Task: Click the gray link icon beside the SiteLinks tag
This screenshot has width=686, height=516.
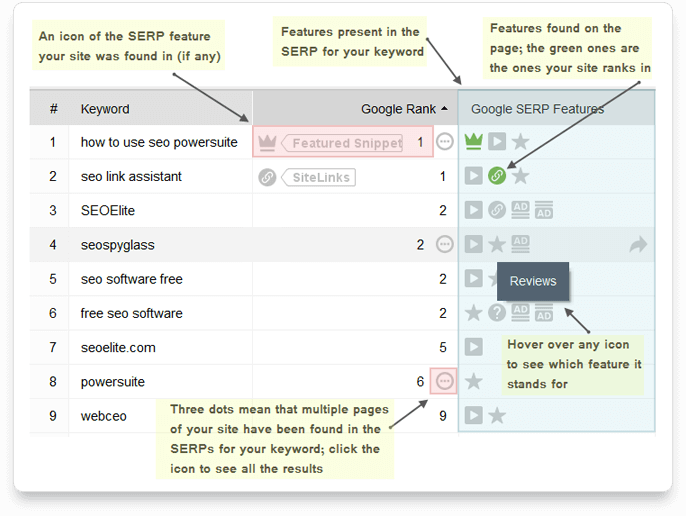Action: [x=267, y=177]
